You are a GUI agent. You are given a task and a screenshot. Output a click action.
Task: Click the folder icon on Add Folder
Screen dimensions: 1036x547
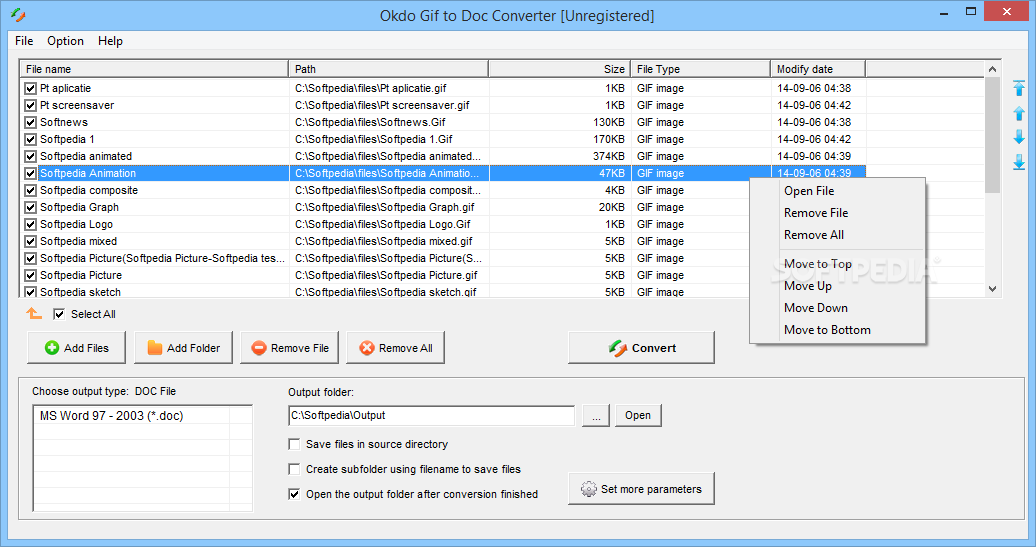click(155, 347)
